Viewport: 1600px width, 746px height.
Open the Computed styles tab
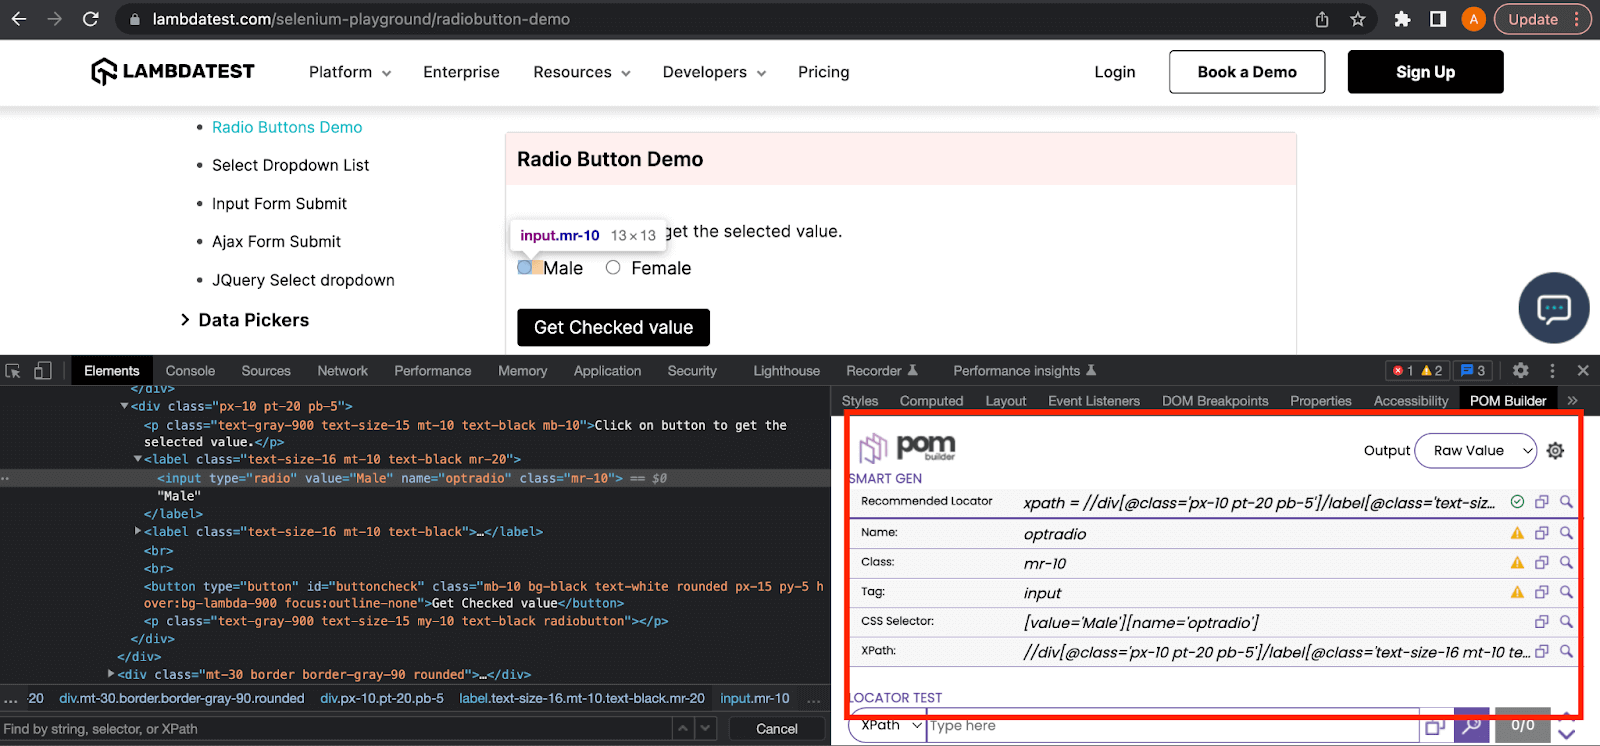pyautogui.click(x=931, y=401)
